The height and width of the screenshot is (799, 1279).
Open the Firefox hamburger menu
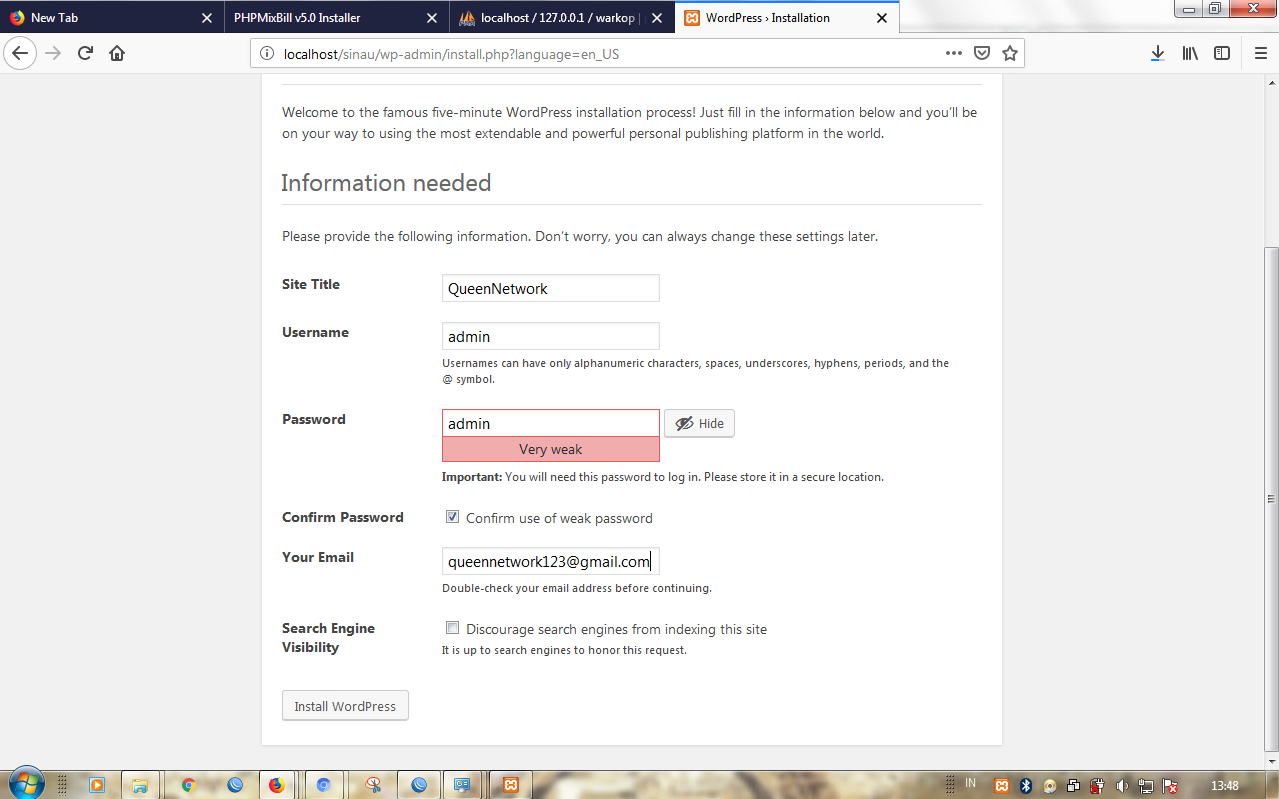click(1260, 53)
